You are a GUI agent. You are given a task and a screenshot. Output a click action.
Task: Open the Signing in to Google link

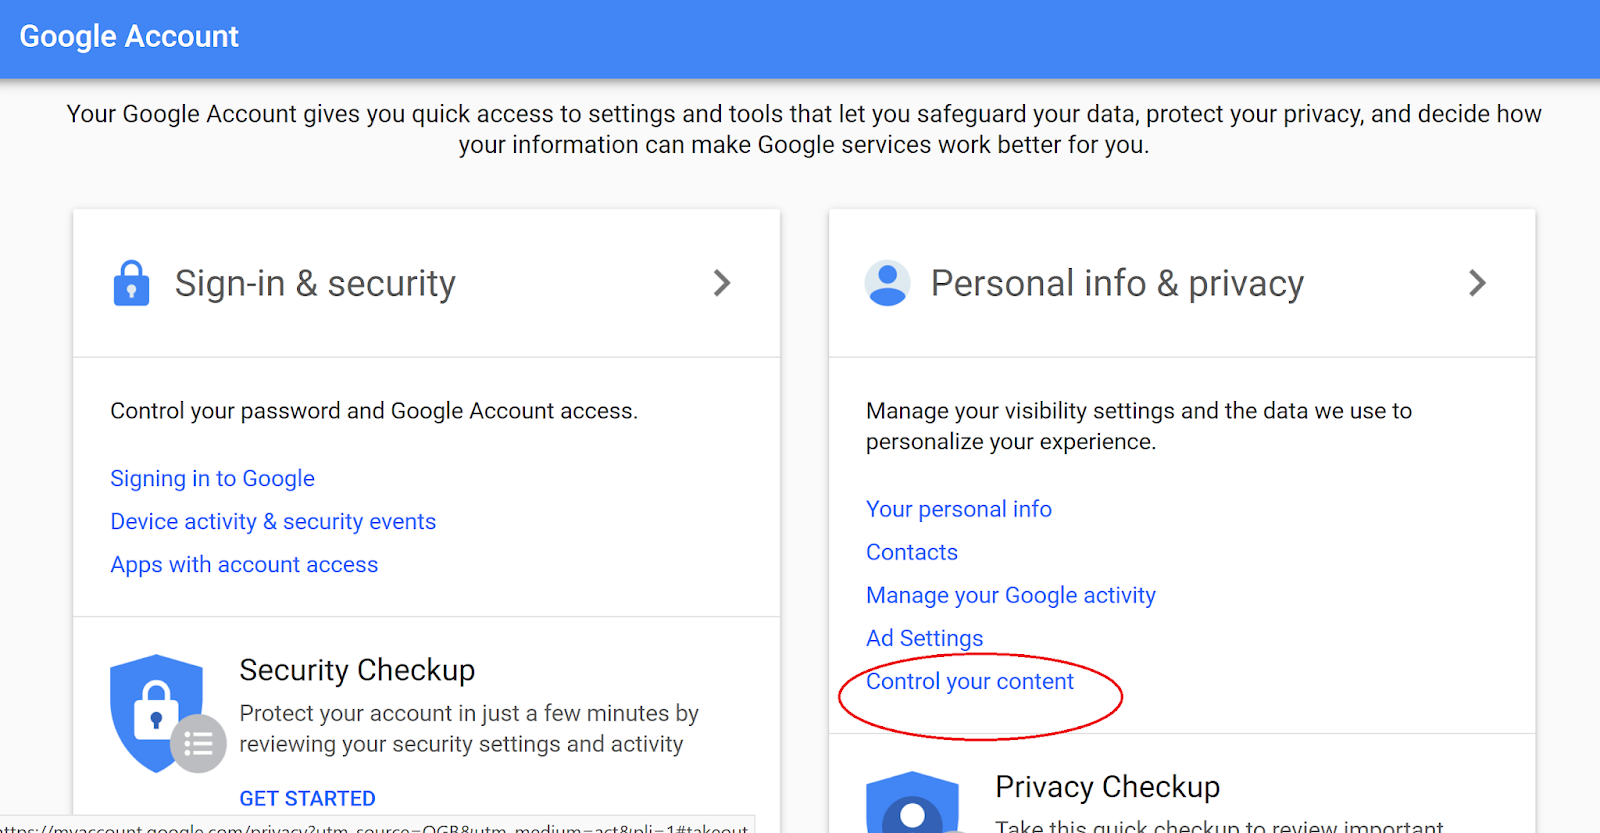click(x=212, y=479)
